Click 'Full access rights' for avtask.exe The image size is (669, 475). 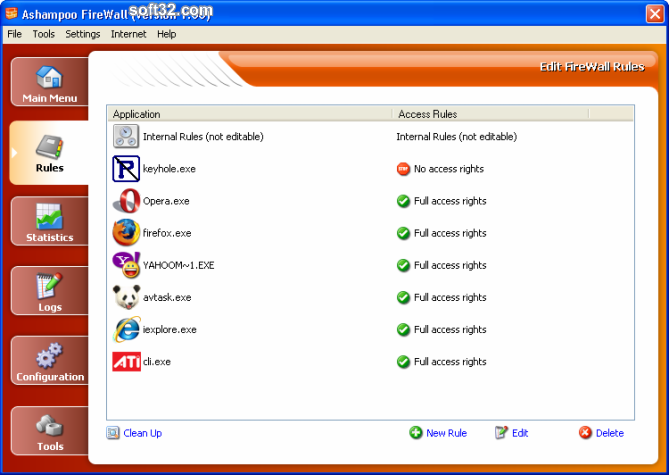click(x=450, y=297)
